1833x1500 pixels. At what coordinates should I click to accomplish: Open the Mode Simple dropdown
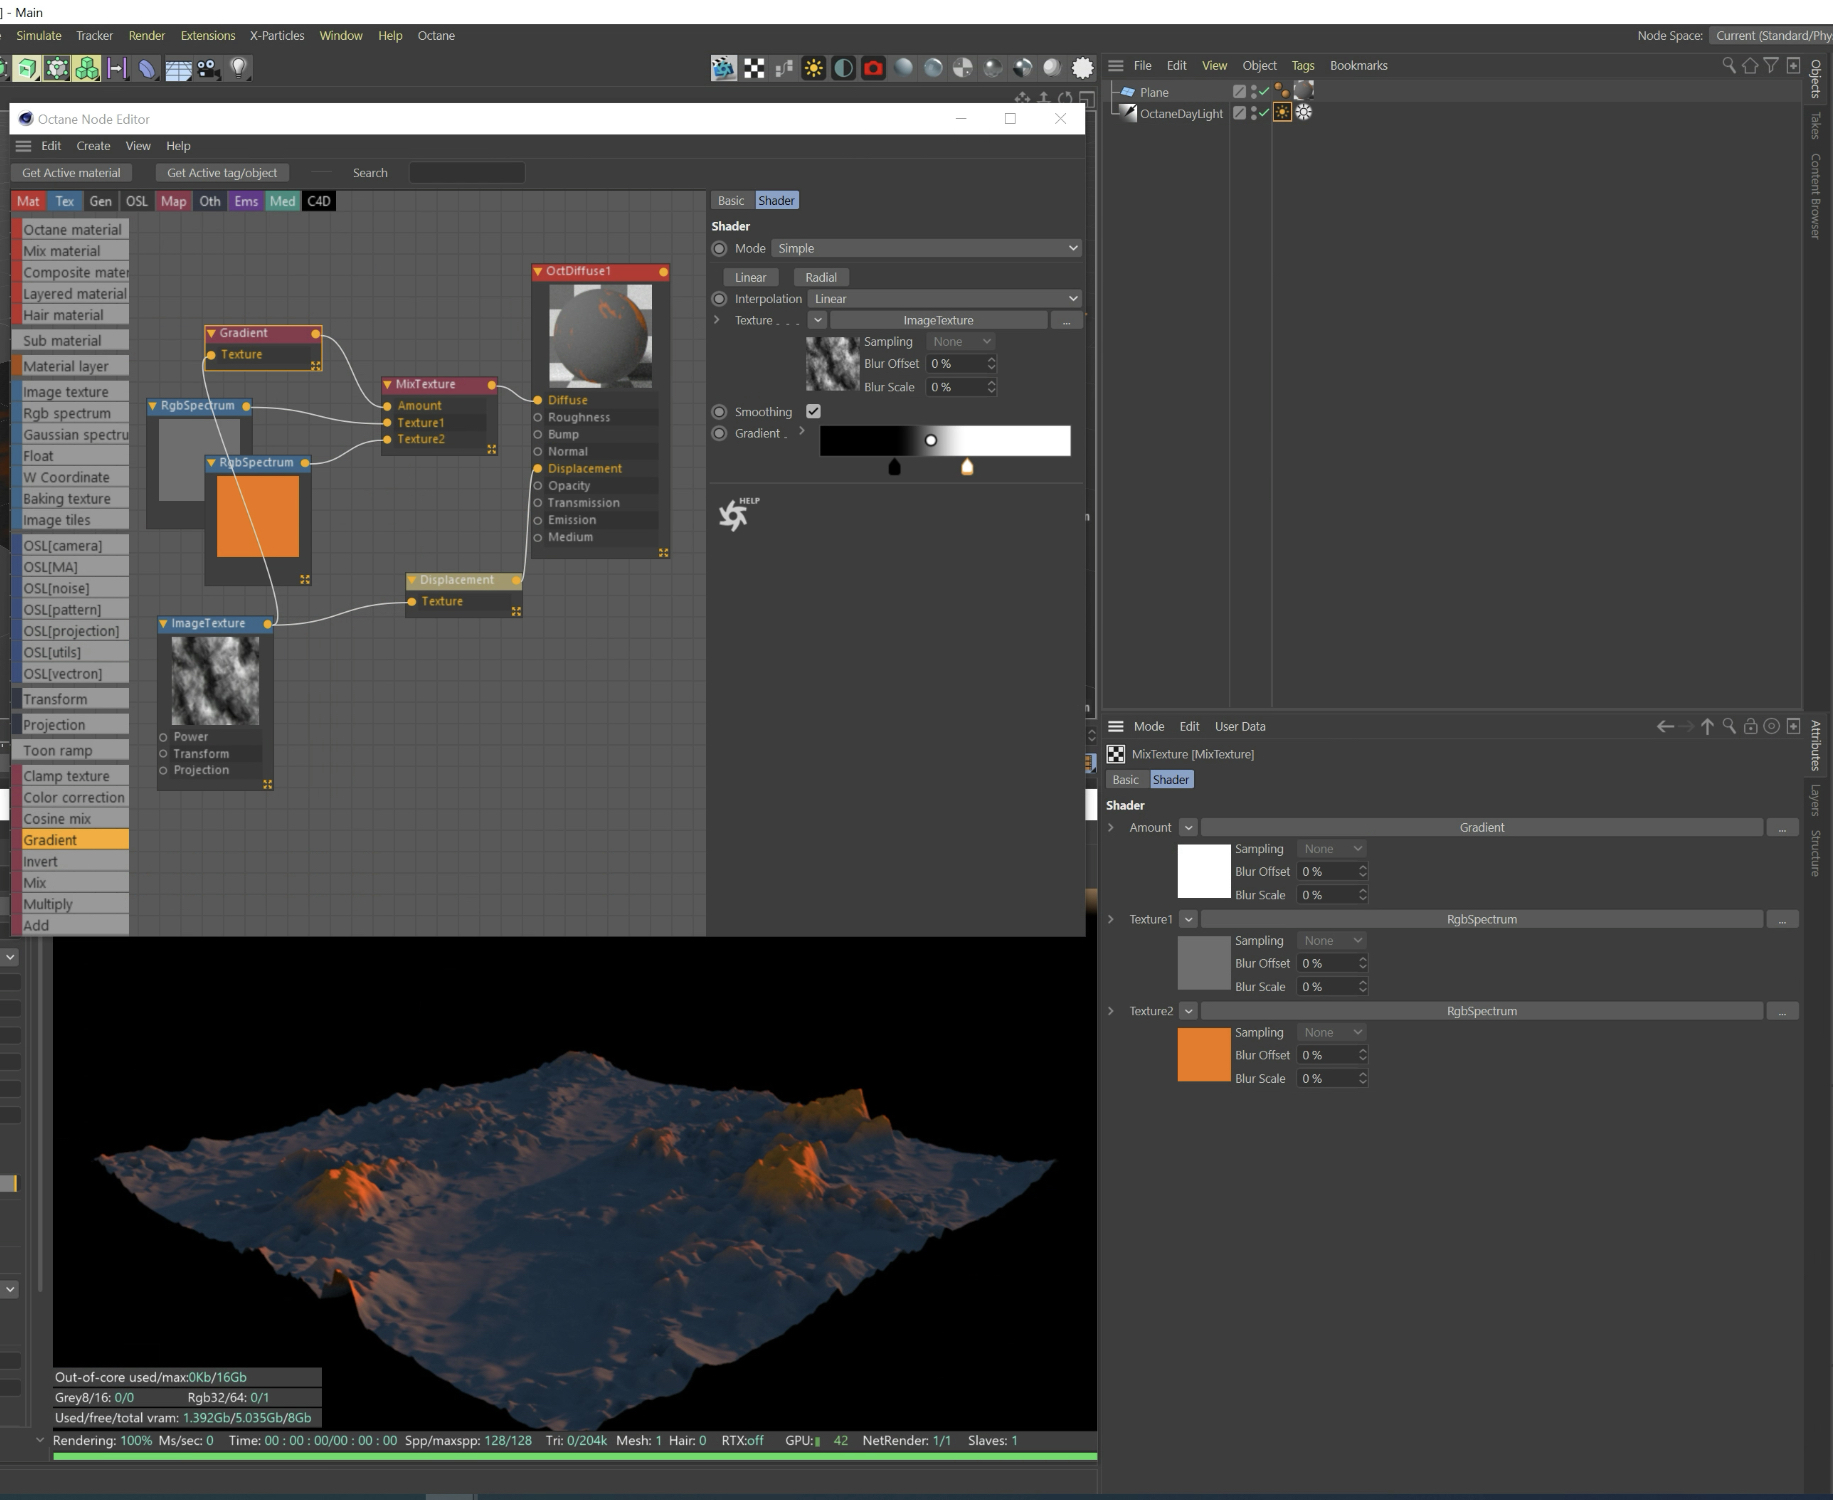click(x=927, y=248)
